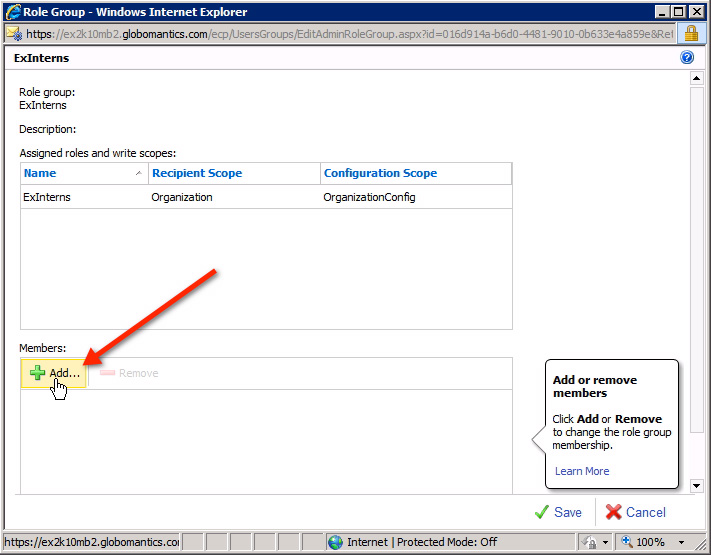Open the zoom level dropdown arrow
The width and height of the screenshot is (711, 555).
[x=681, y=542]
